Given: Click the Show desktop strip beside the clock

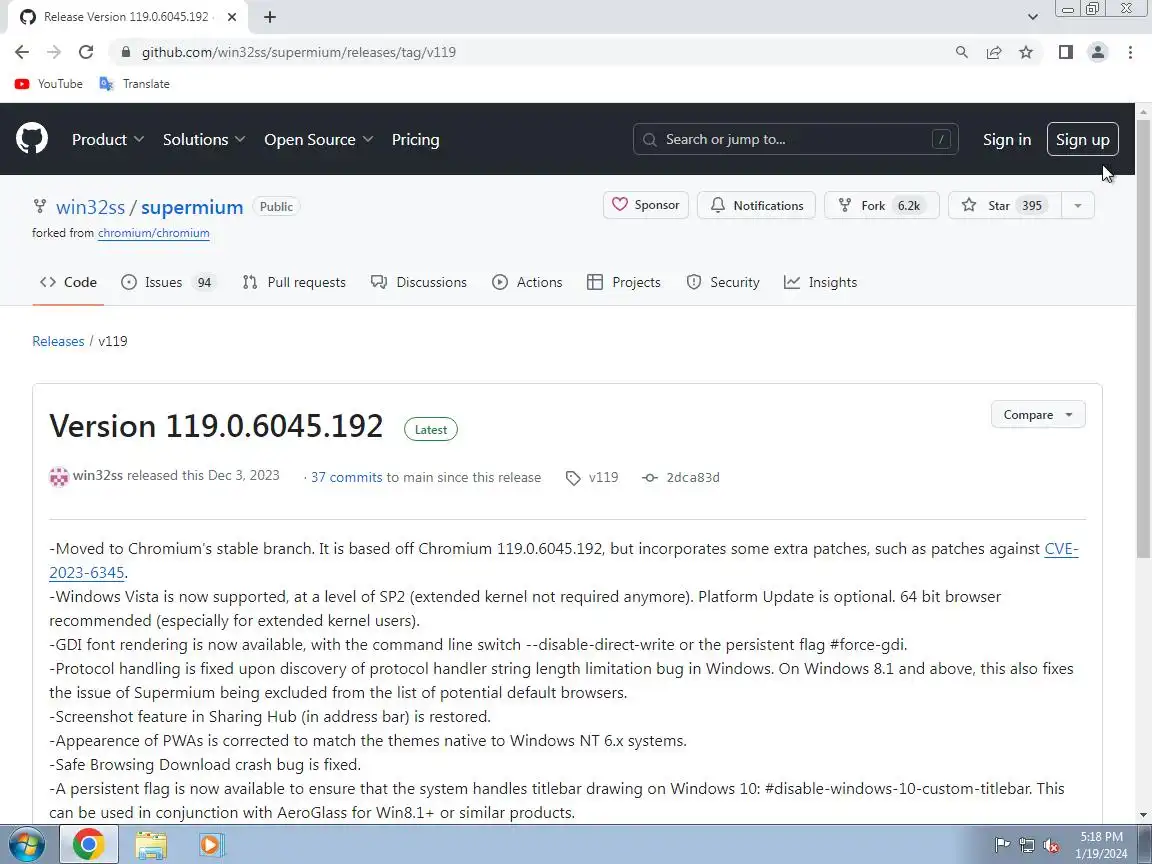Looking at the screenshot, I should [x=1145, y=844].
